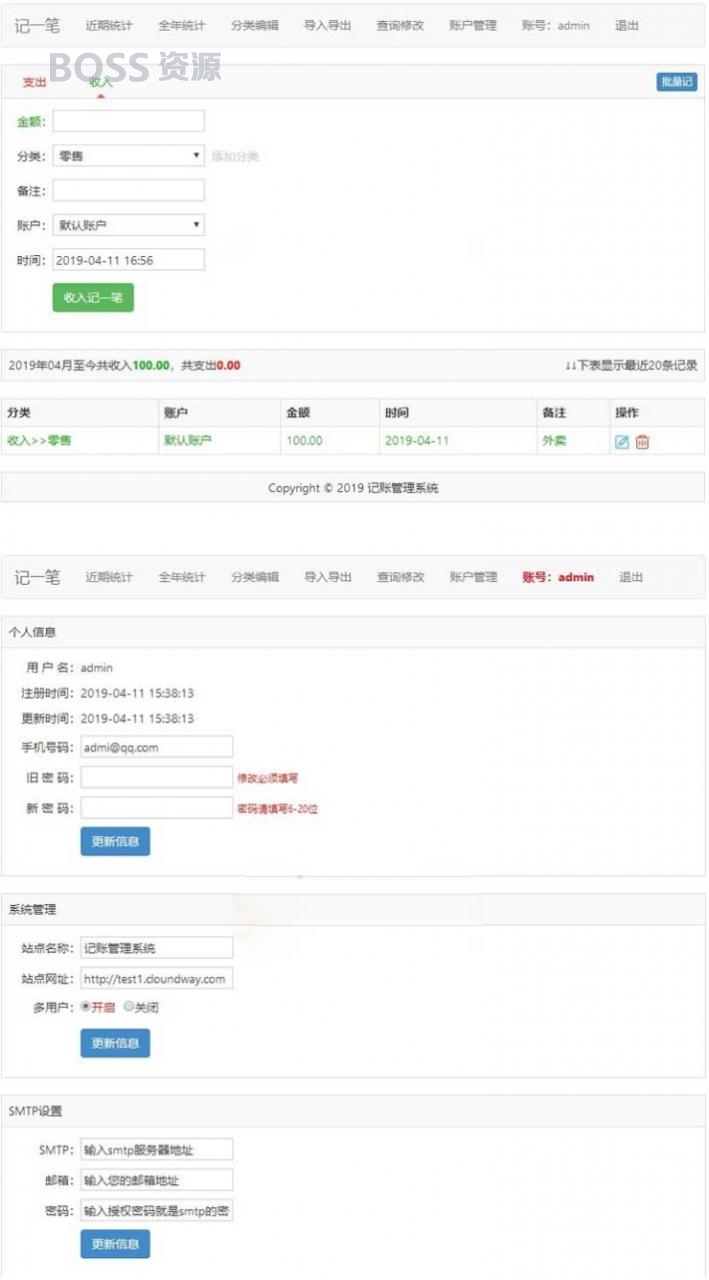Viewport: 709px width, 1280px height.
Task: Click 查询修改 in the settings page navbar
Action: click(x=400, y=577)
